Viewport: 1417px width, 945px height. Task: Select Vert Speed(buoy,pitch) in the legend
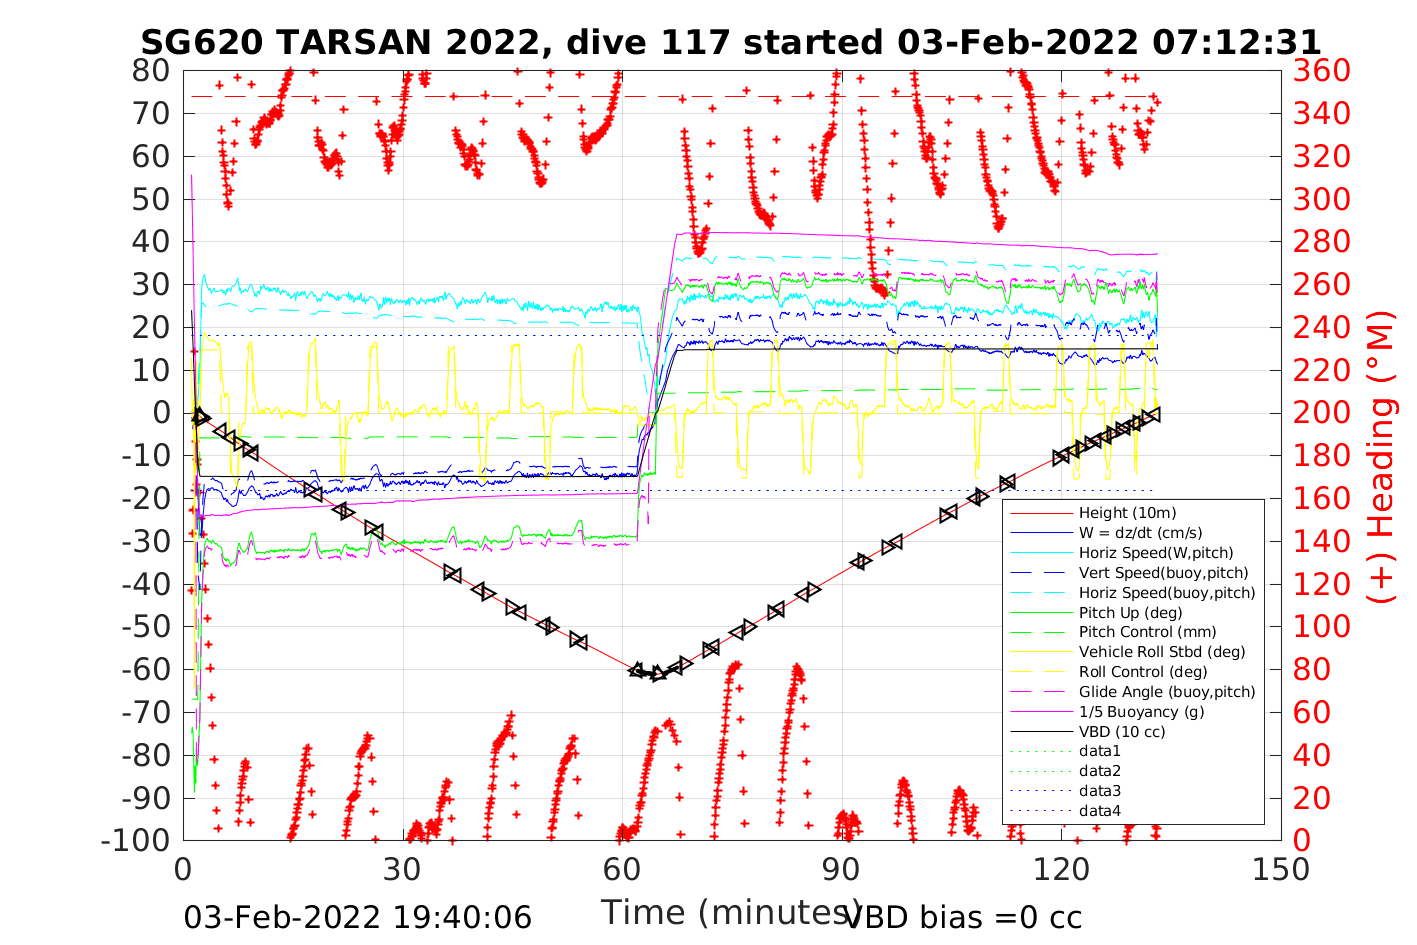click(1163, 573)
